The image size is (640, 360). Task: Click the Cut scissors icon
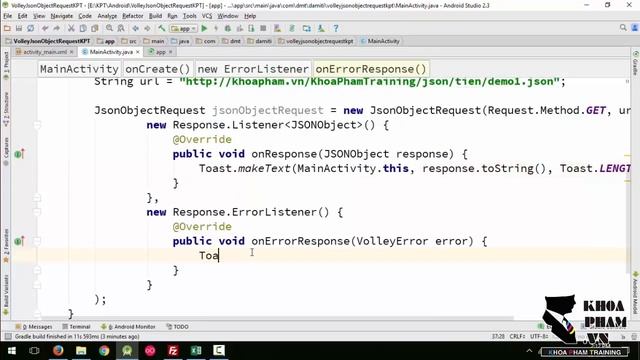71,28
